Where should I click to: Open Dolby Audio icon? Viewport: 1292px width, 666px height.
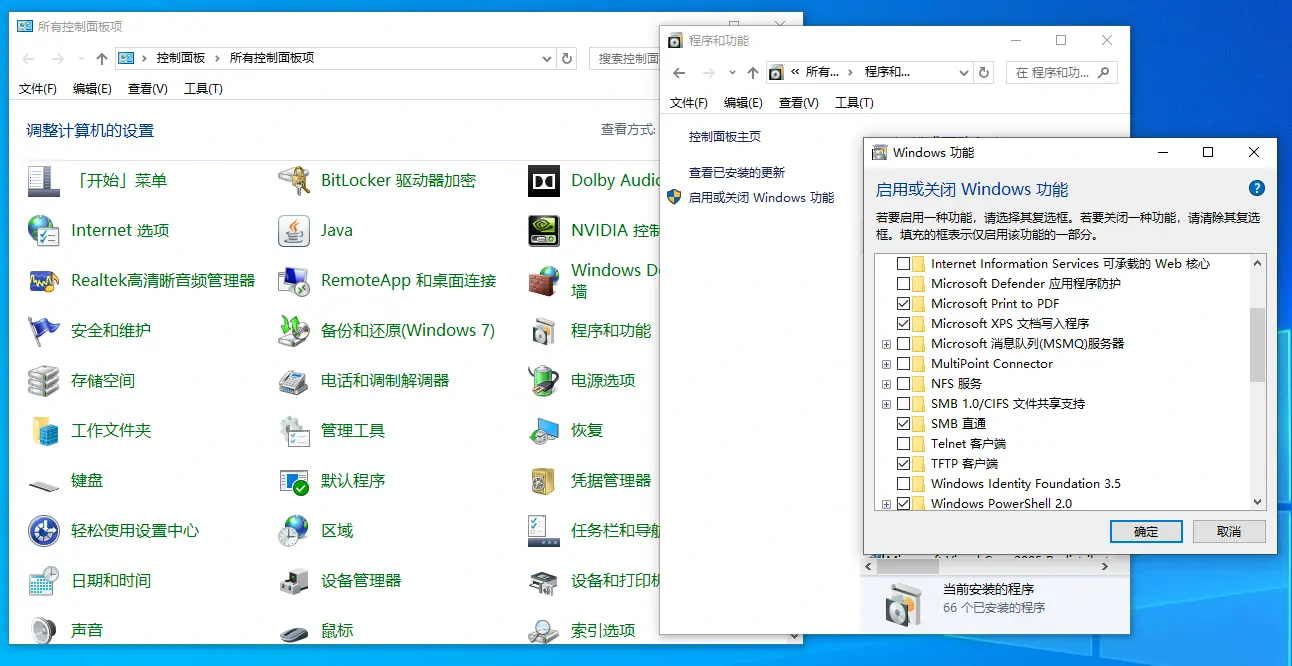544,181
